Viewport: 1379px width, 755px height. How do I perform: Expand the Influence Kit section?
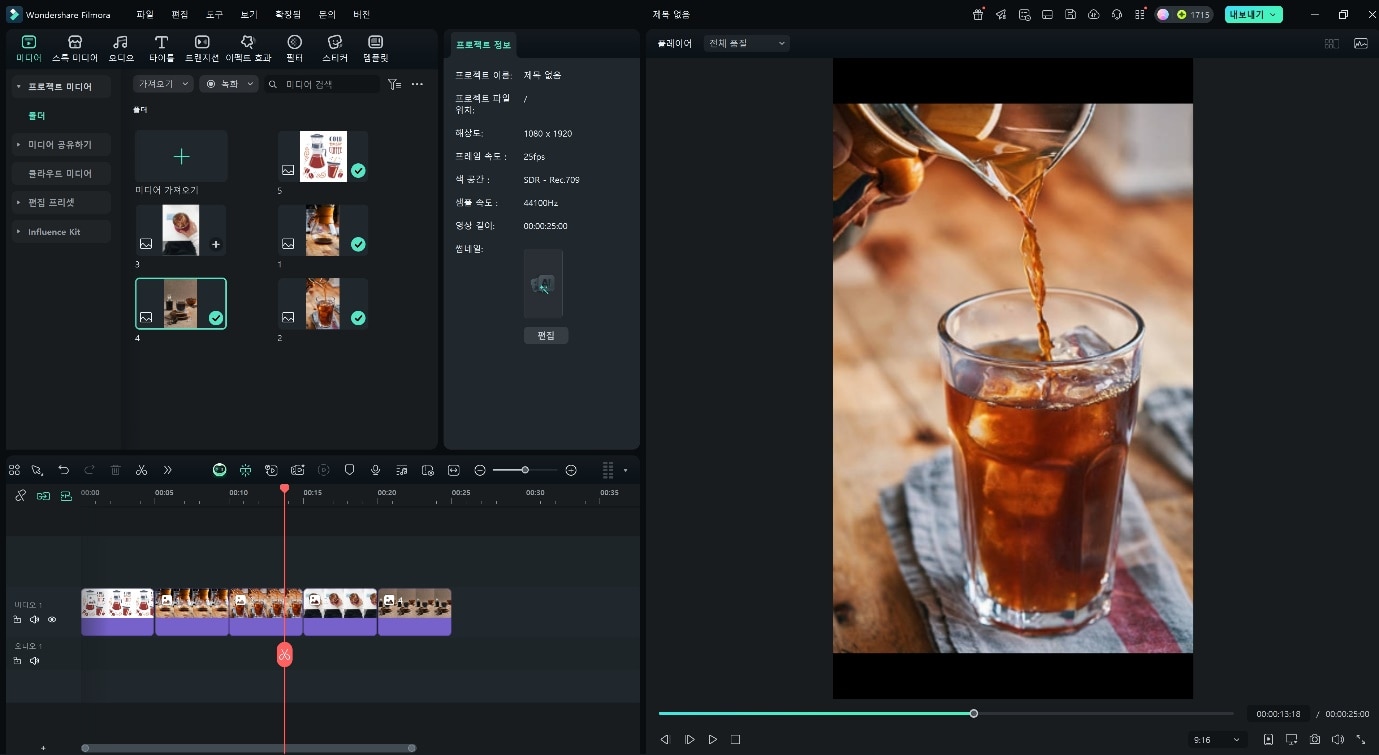point(18,232)
